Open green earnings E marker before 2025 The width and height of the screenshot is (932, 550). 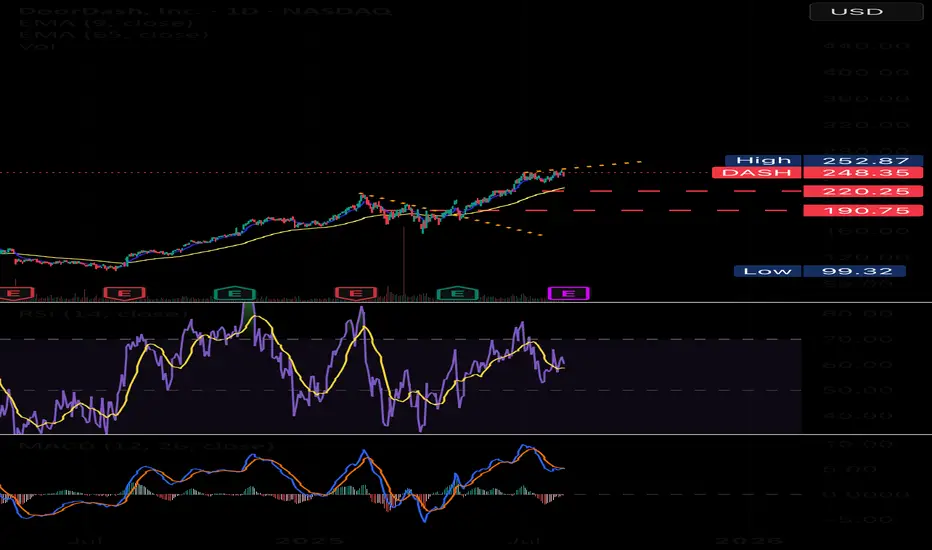[235, 293]
